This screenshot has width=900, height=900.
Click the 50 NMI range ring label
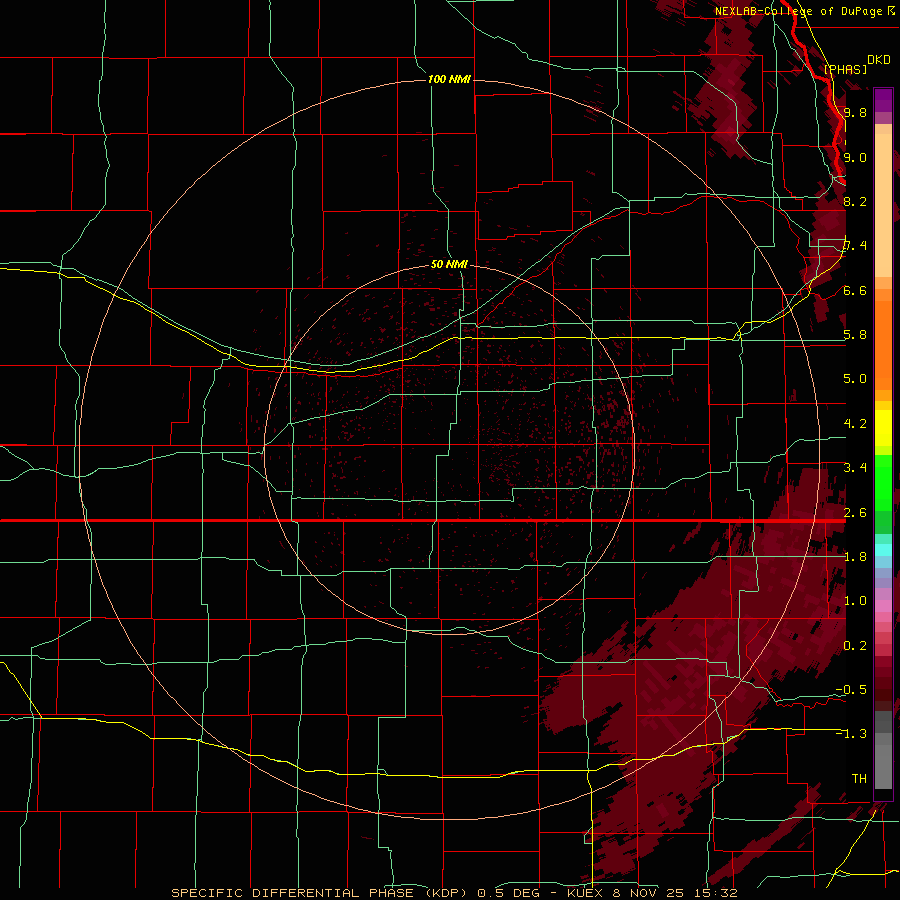[449, 264]
